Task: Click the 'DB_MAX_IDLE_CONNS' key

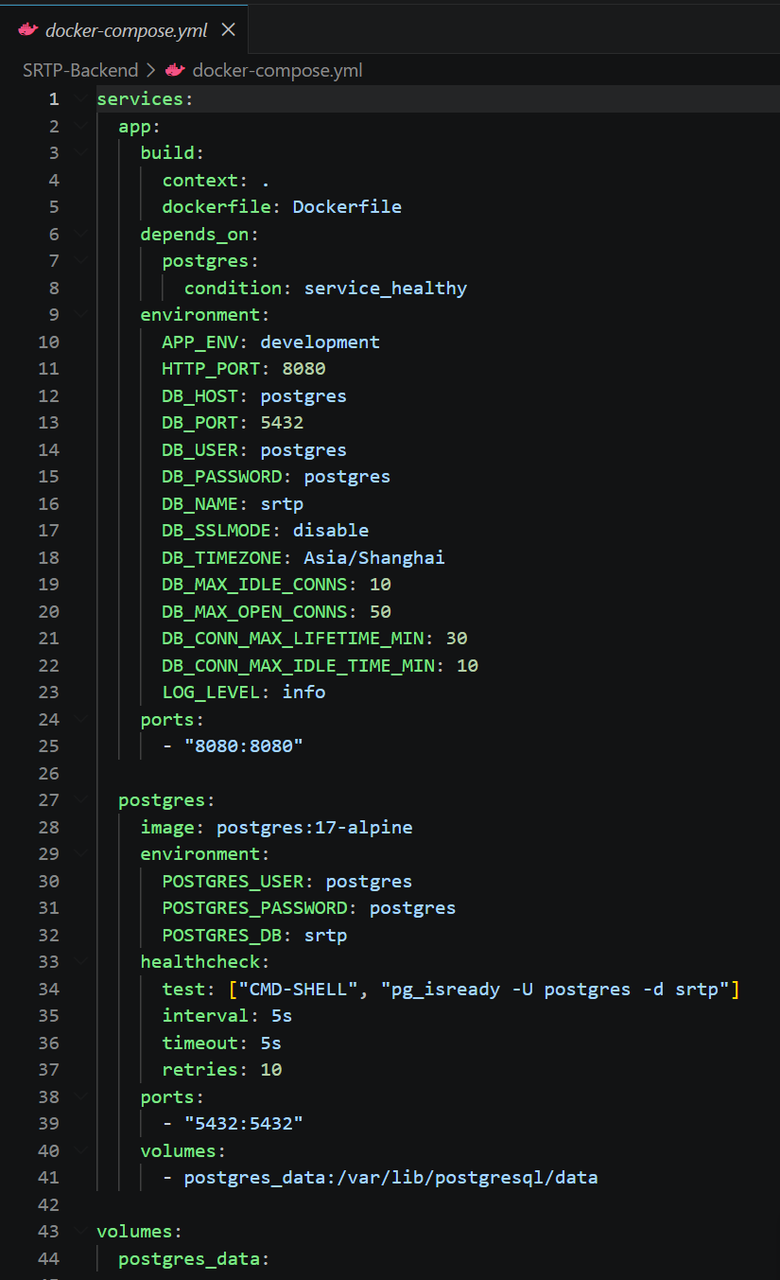Action: click(x=254, y=585)
